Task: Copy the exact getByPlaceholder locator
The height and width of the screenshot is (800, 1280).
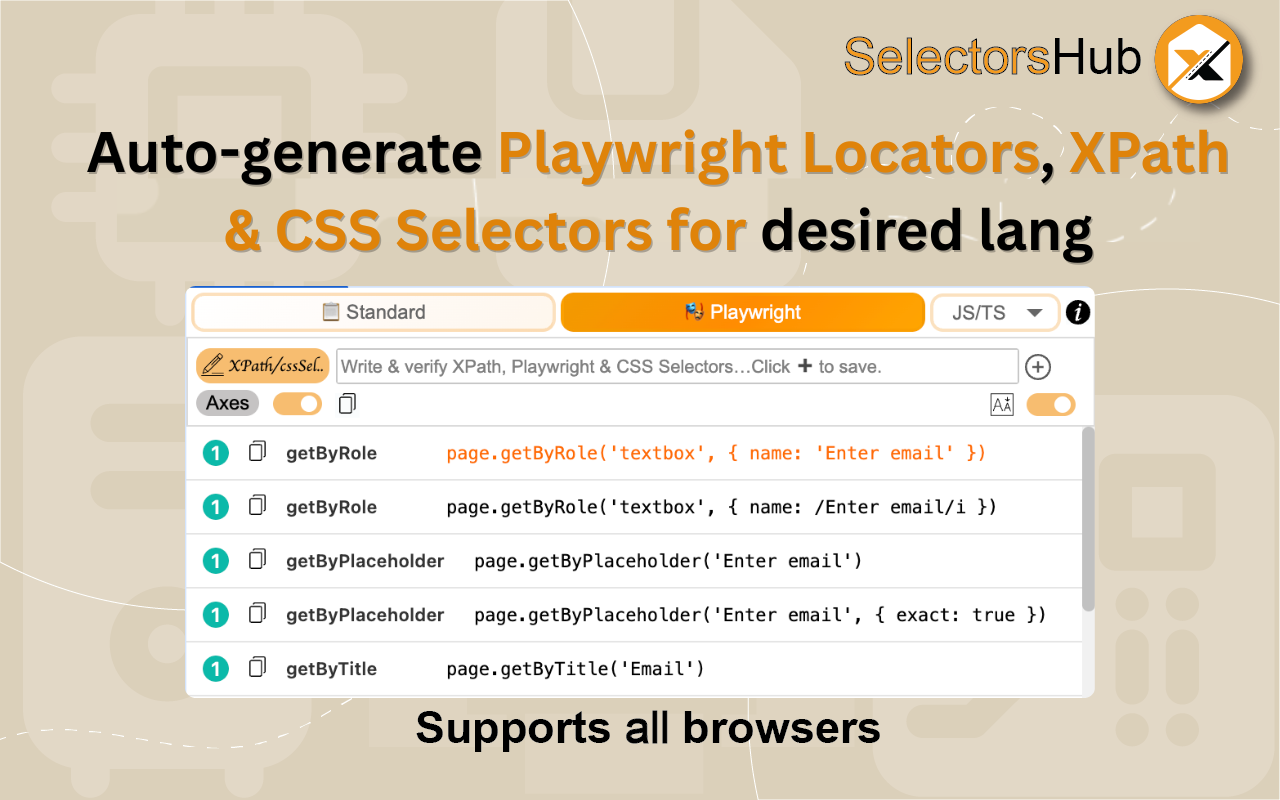Action: (257, 614)
